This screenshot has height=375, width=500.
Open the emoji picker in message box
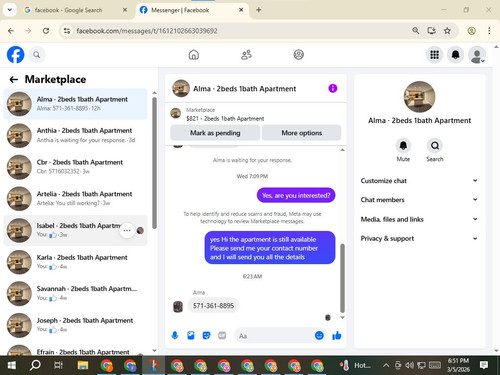coord(319,335)
